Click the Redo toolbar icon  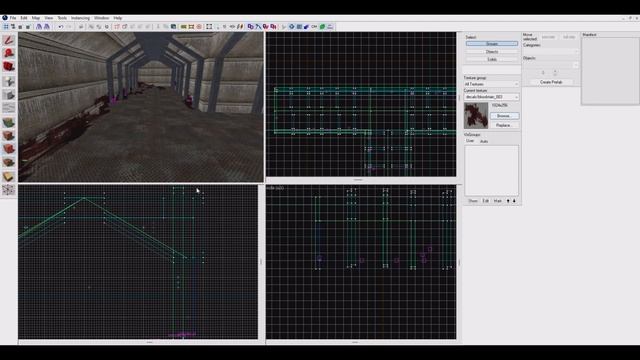point(69,27)
